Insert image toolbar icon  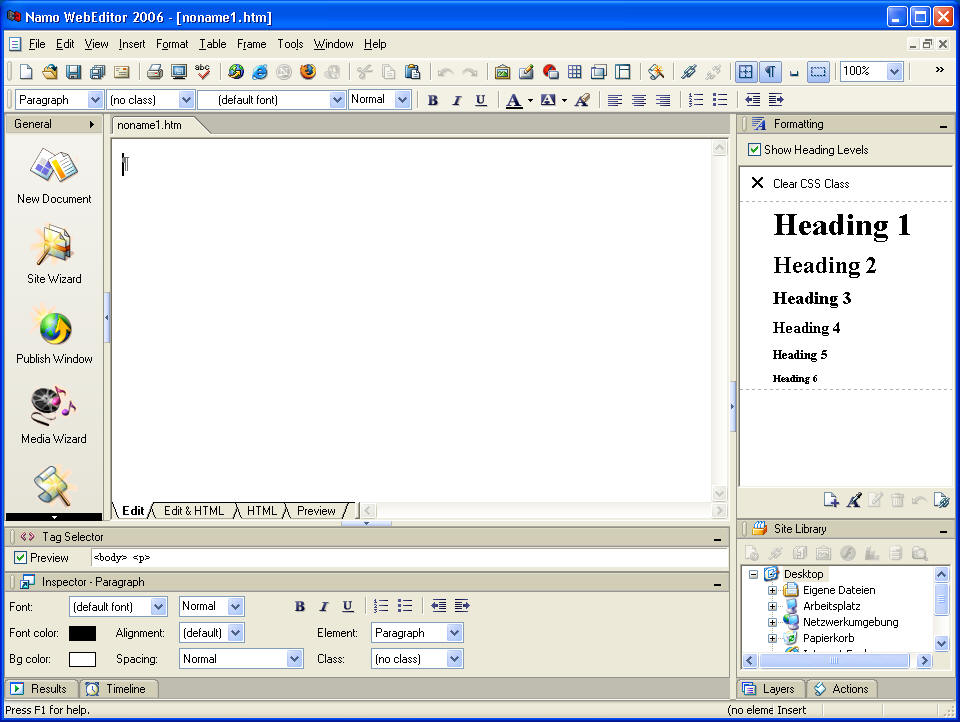point(503,72)
